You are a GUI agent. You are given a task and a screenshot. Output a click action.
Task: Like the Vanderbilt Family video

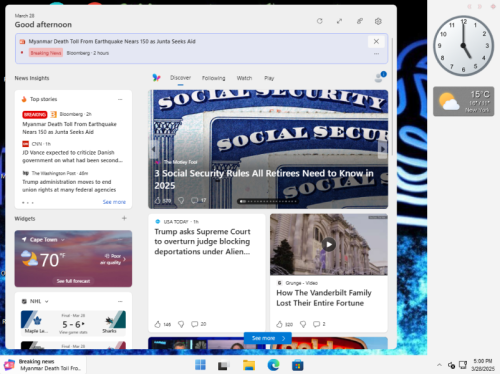[x=280, y=324]
